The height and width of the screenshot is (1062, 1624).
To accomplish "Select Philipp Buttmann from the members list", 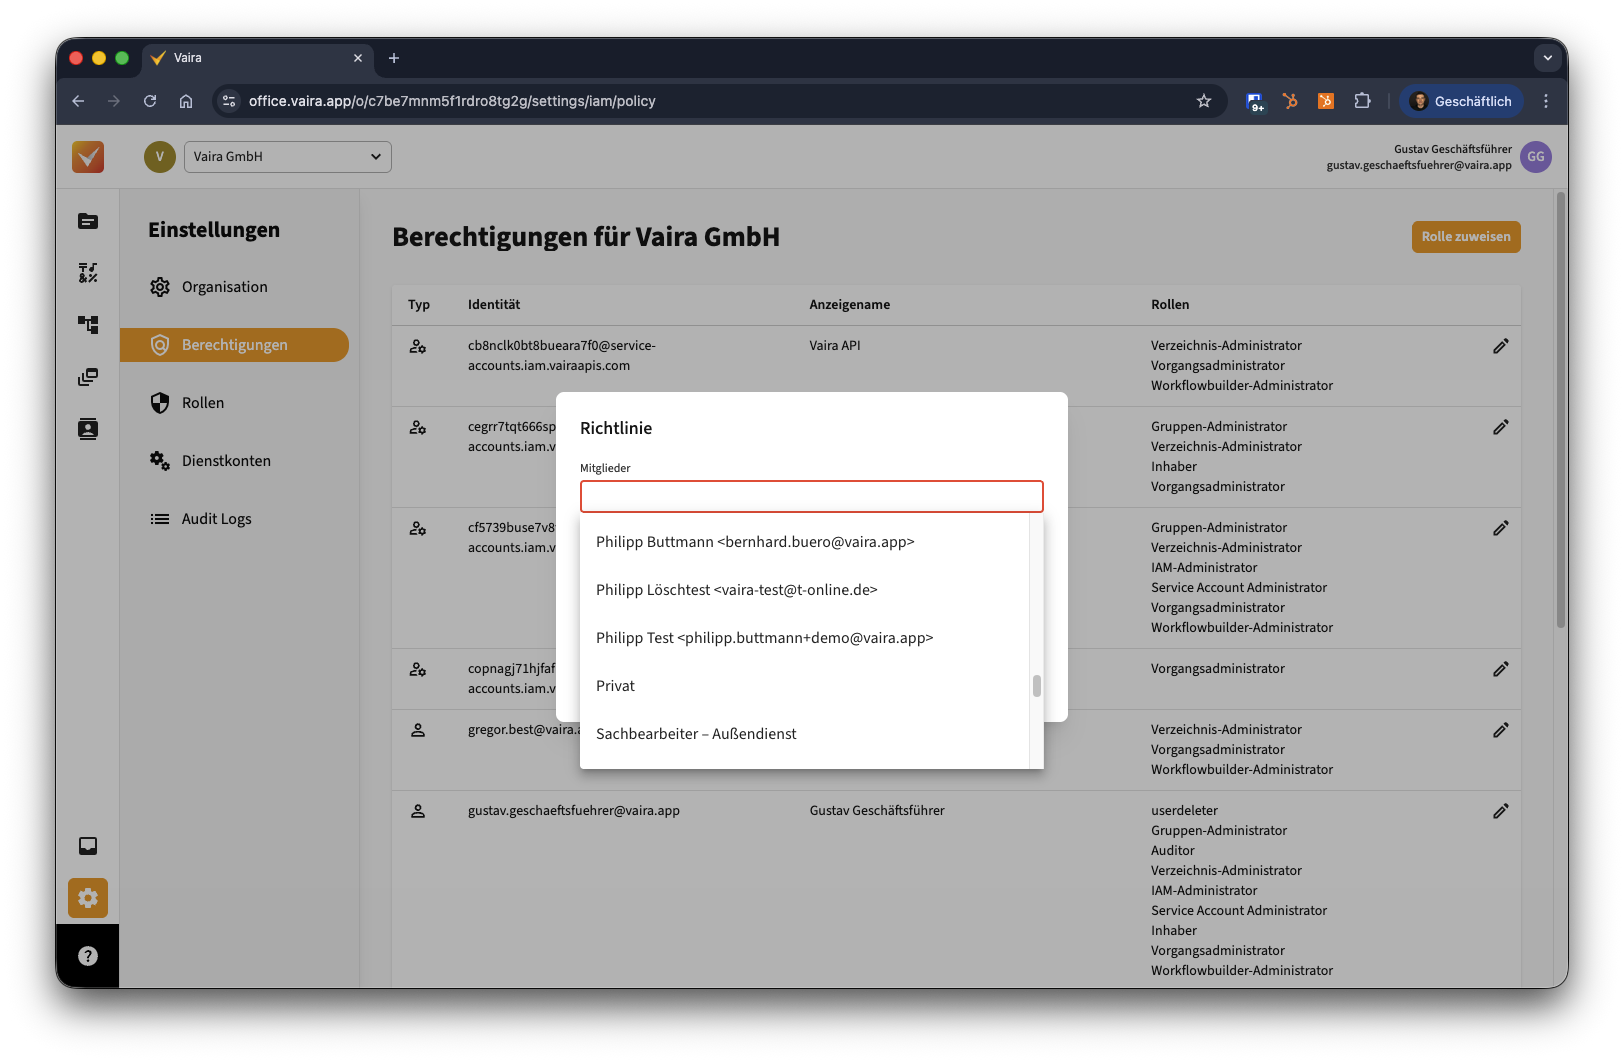I will coord(755,542).
